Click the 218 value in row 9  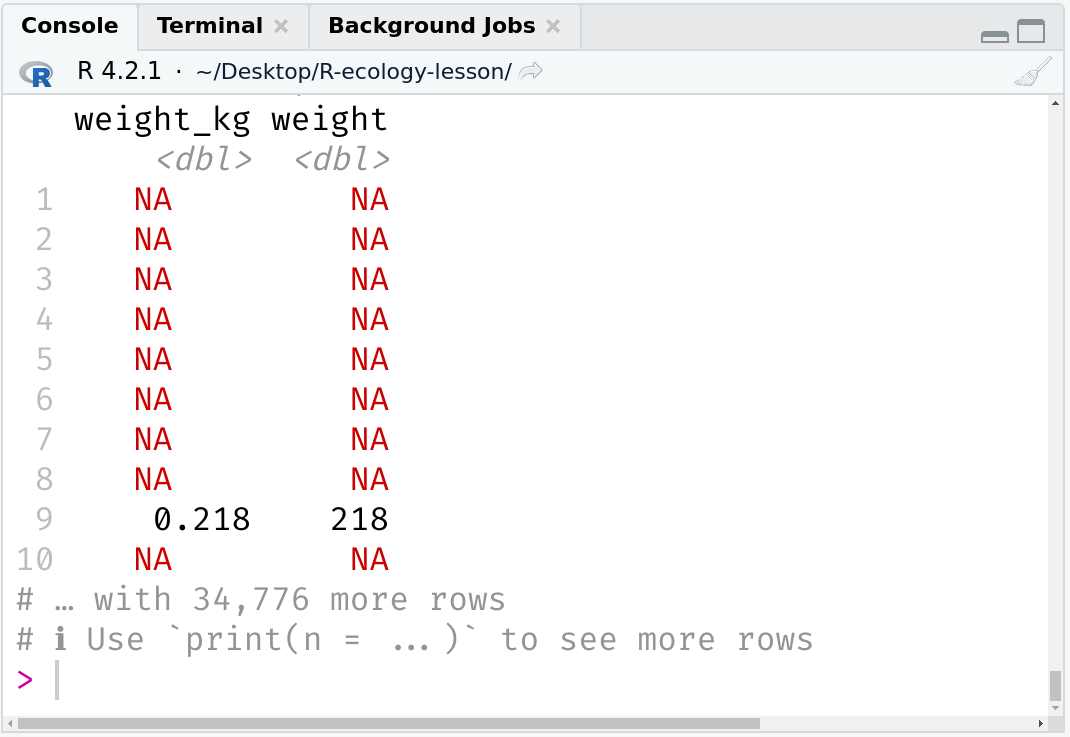pos(360,519)
